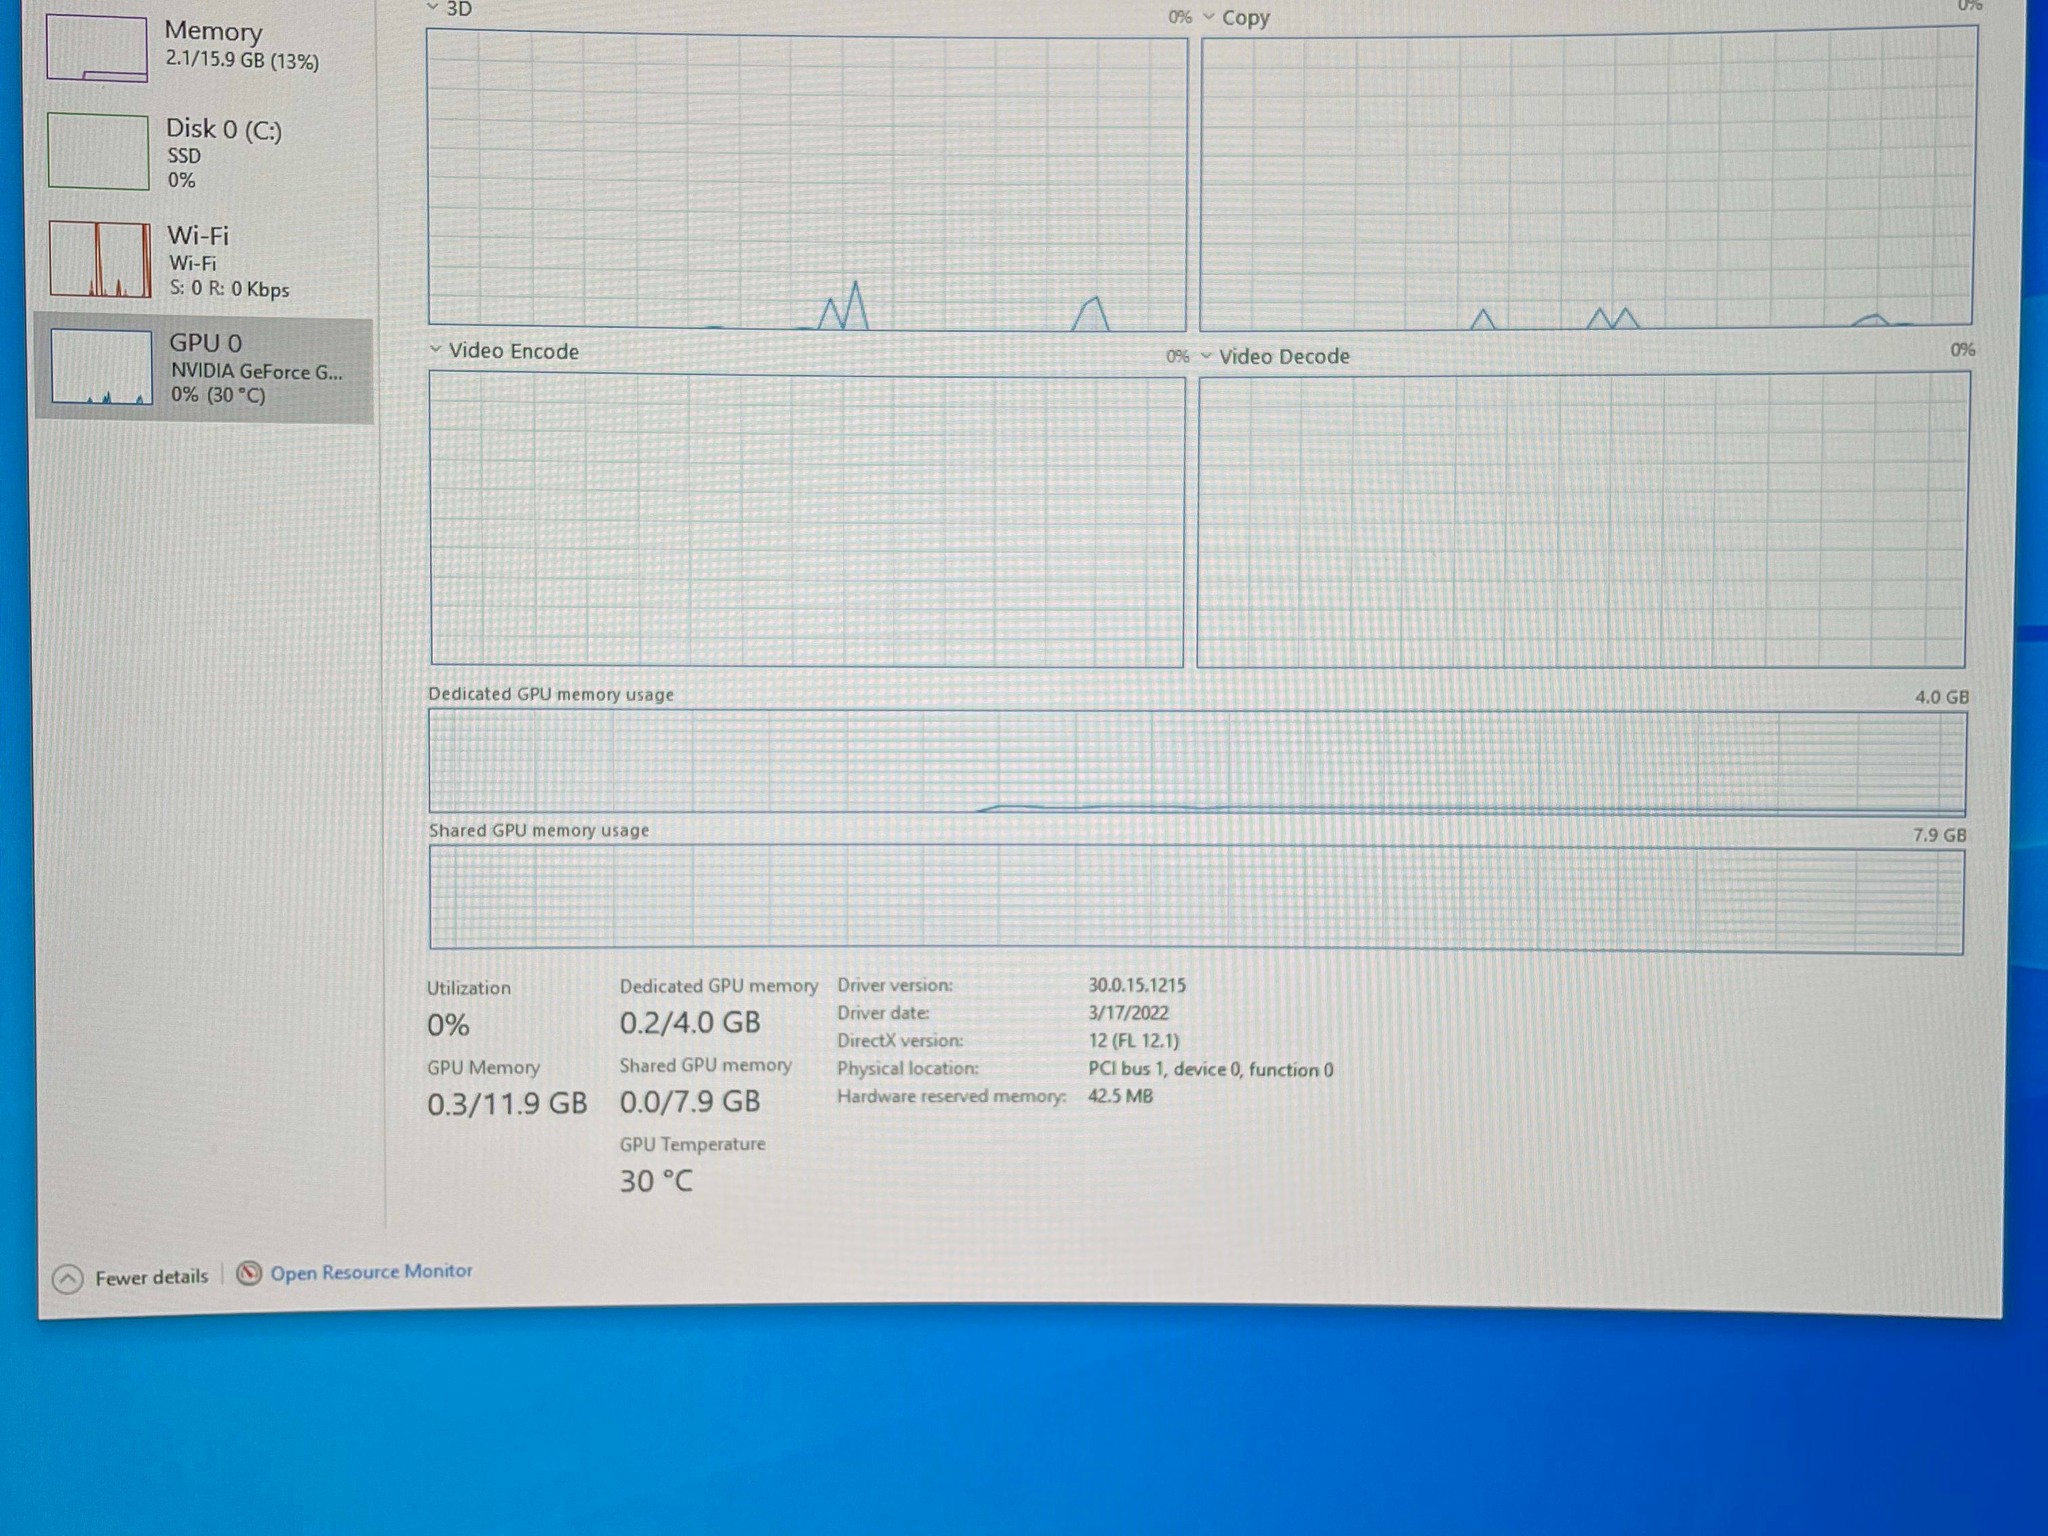The image size is (2048, 1536).
Task: Click the 42.5 MB hardware reserved value
Action: point(1120,1096)
